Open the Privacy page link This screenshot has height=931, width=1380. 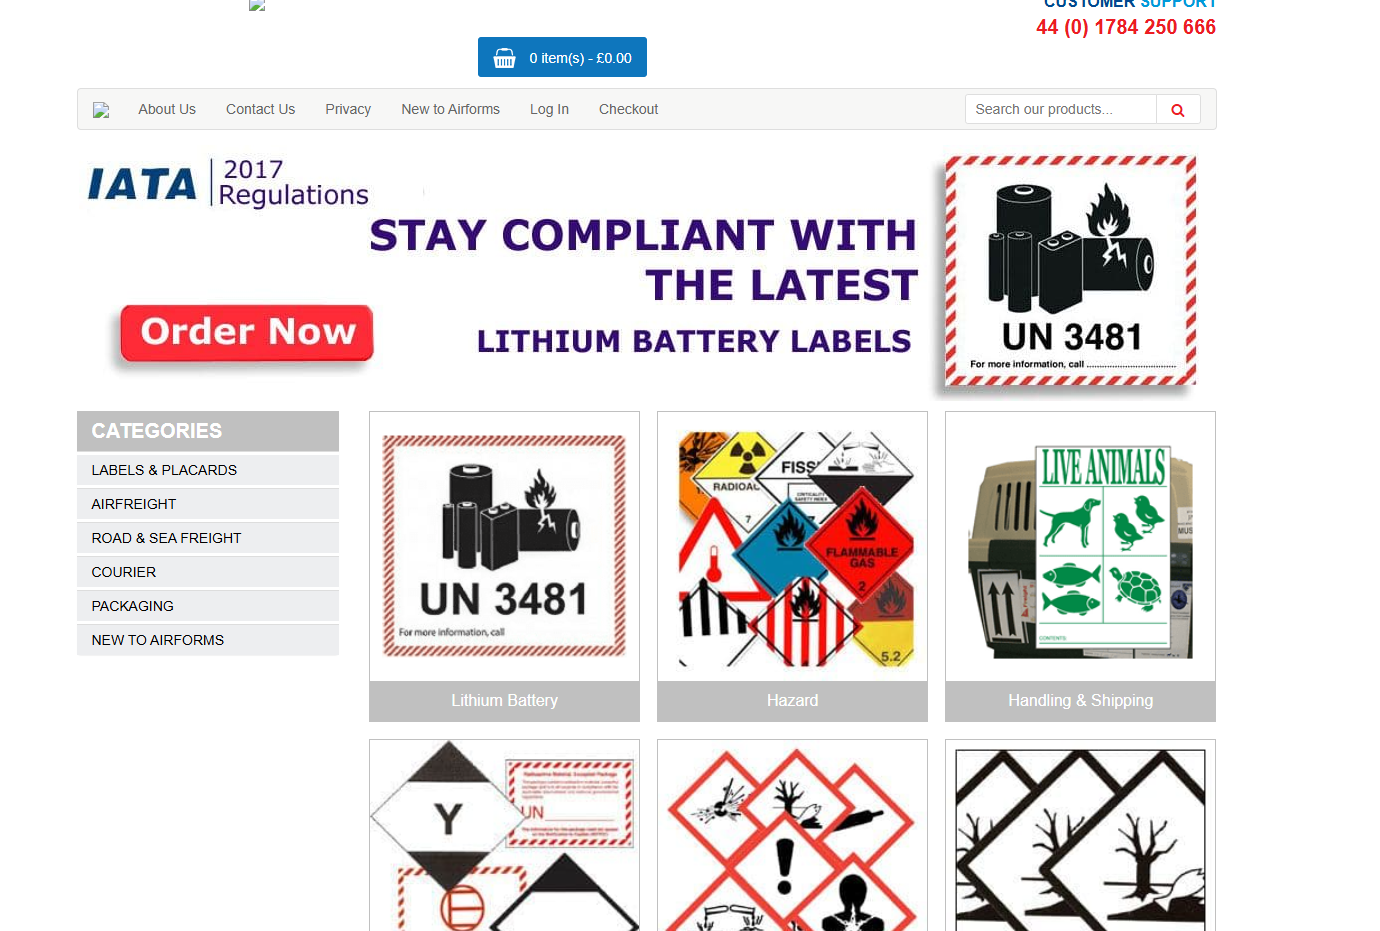pos(348,110)
